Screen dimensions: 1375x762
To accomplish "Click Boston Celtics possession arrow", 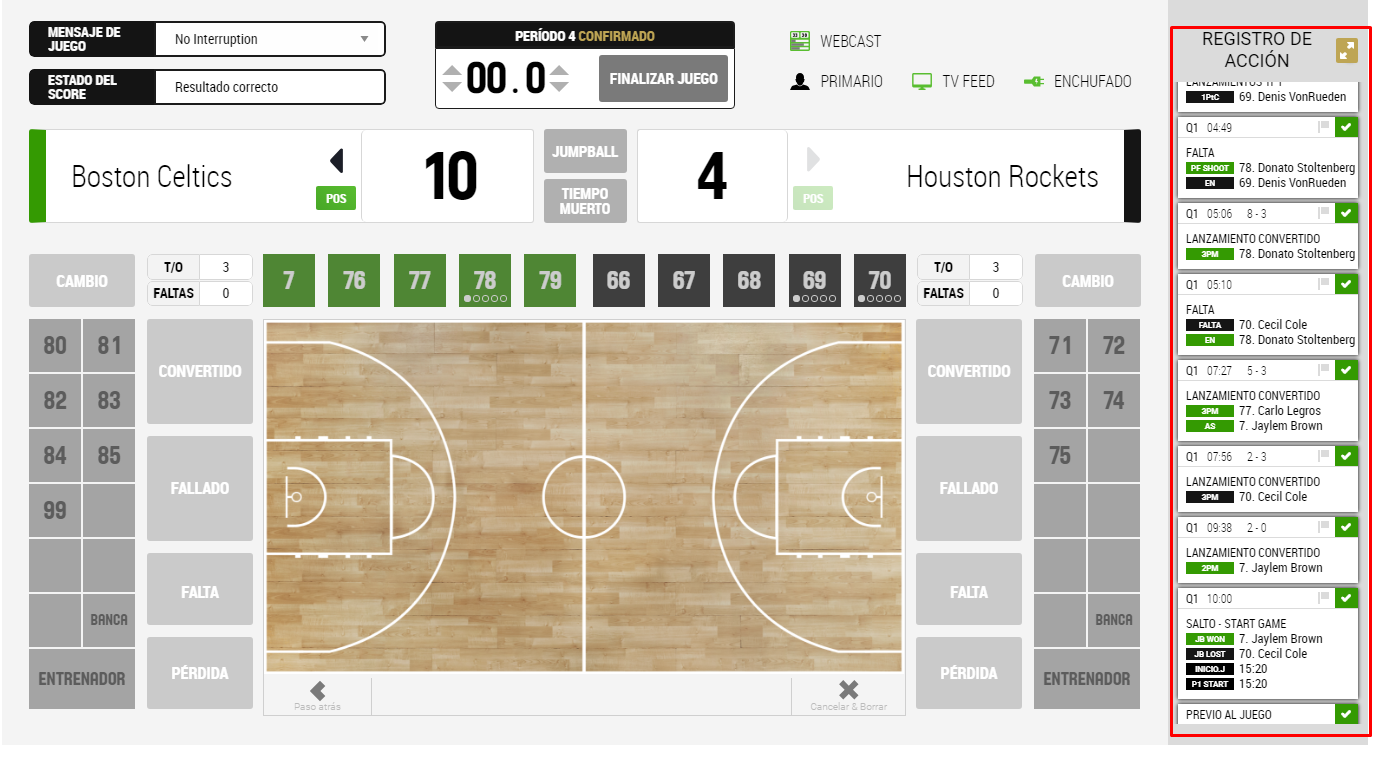I will (x=337, y=160).
